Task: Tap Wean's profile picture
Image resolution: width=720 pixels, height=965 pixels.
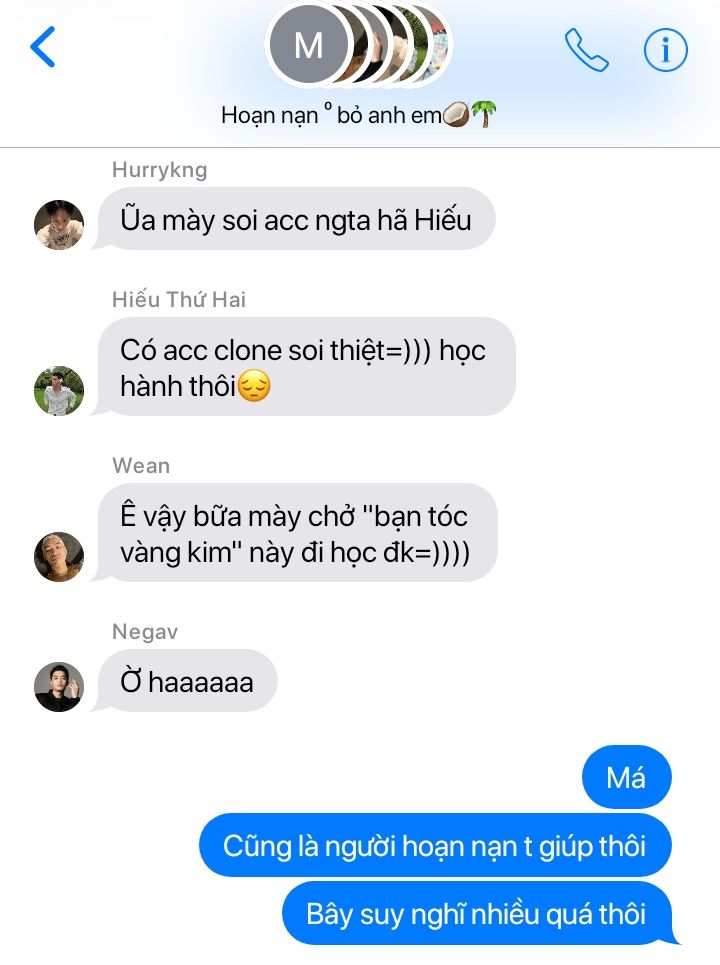Action: [59, 557]
